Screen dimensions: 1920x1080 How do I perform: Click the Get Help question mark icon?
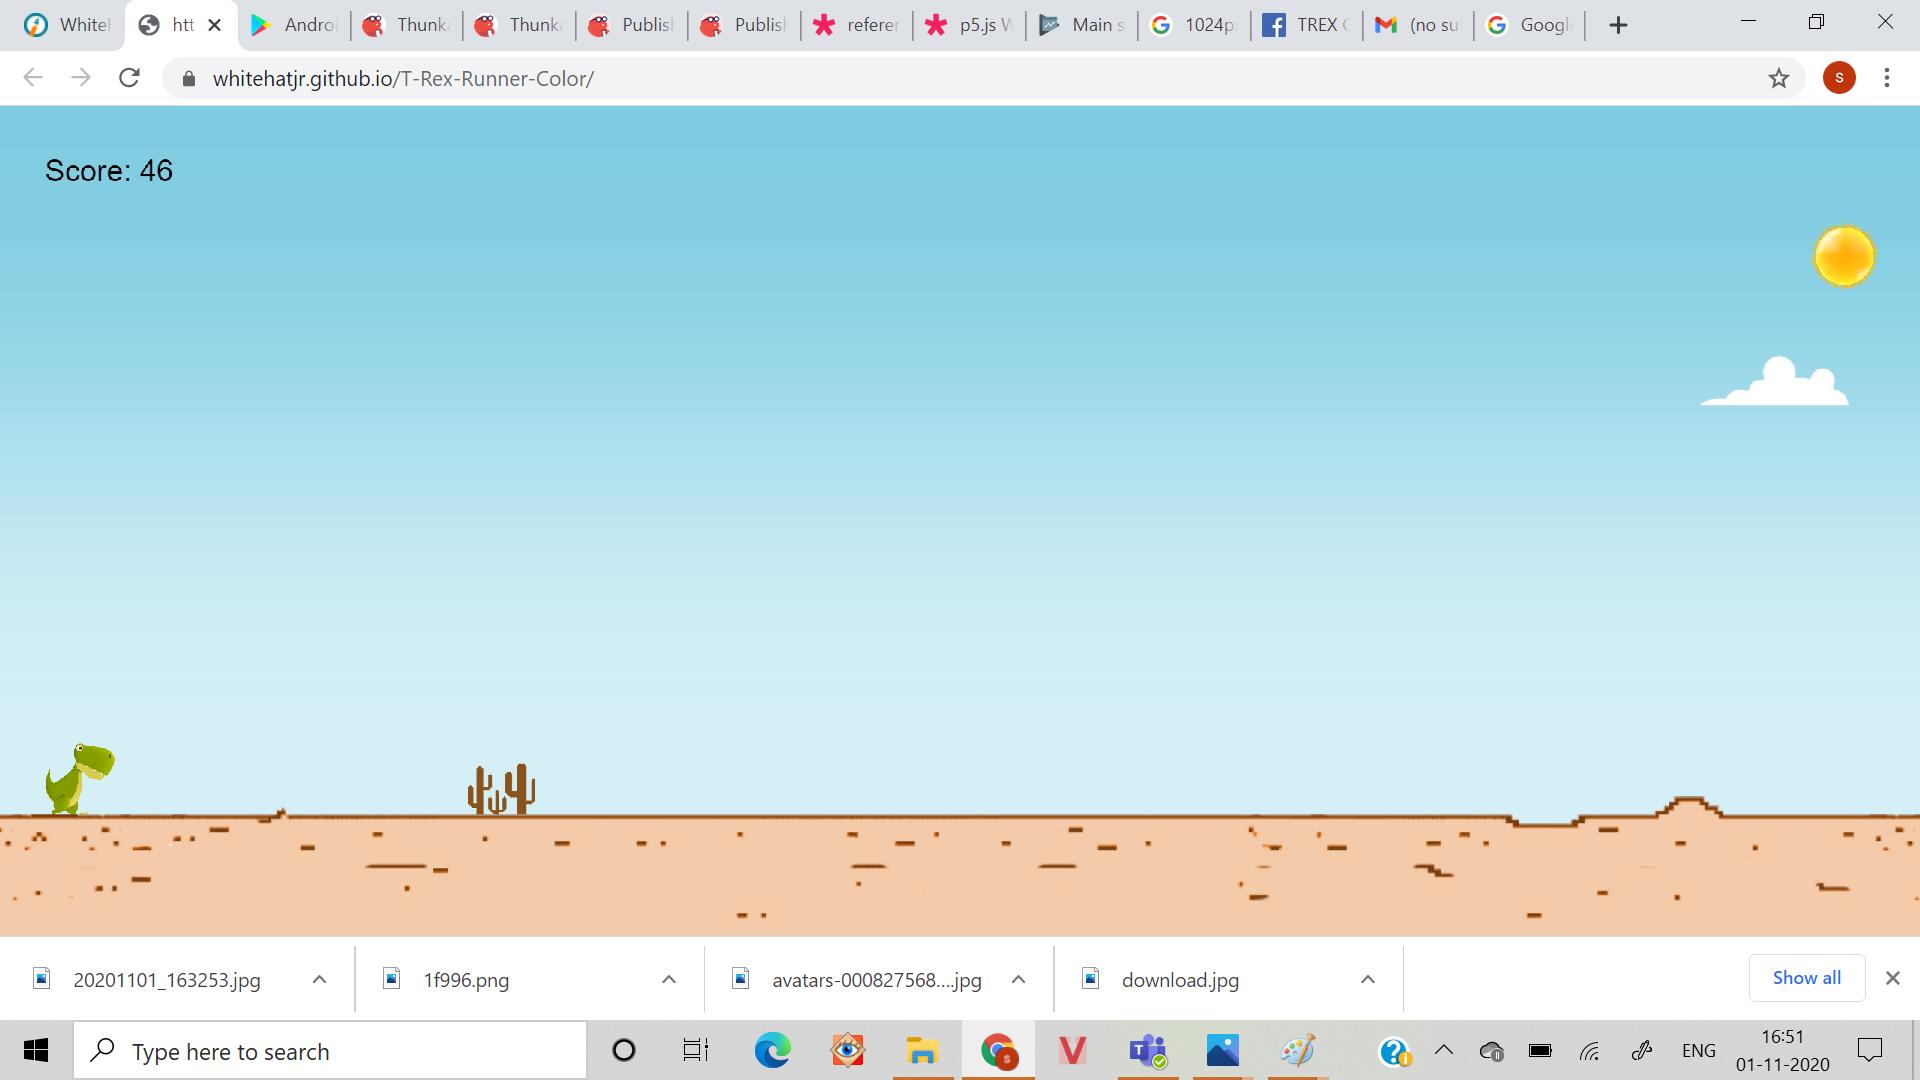point(1395,1051)
